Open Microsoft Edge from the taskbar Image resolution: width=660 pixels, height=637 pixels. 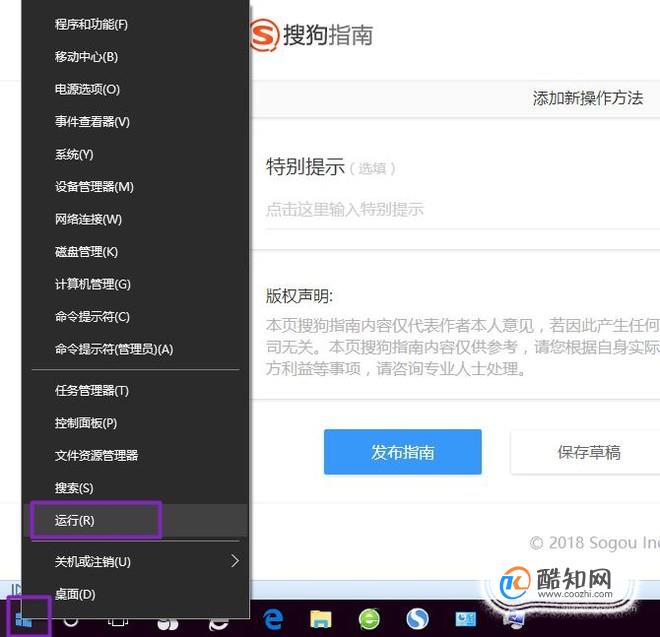[x=273, y=619]
